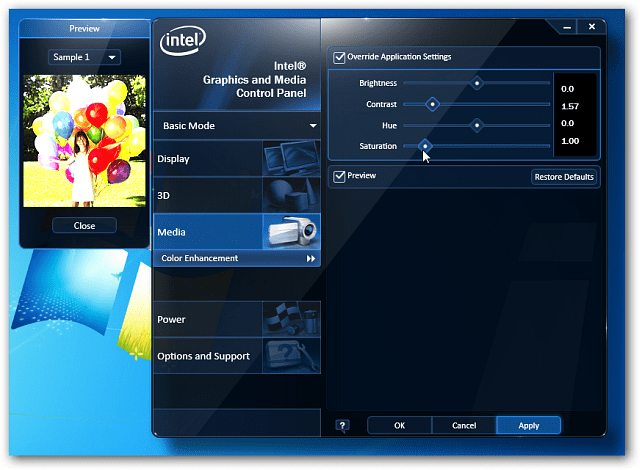Click the Hue slider handle
The height and width of the screenshot is (470, 640).
click(x=476, y=125)
